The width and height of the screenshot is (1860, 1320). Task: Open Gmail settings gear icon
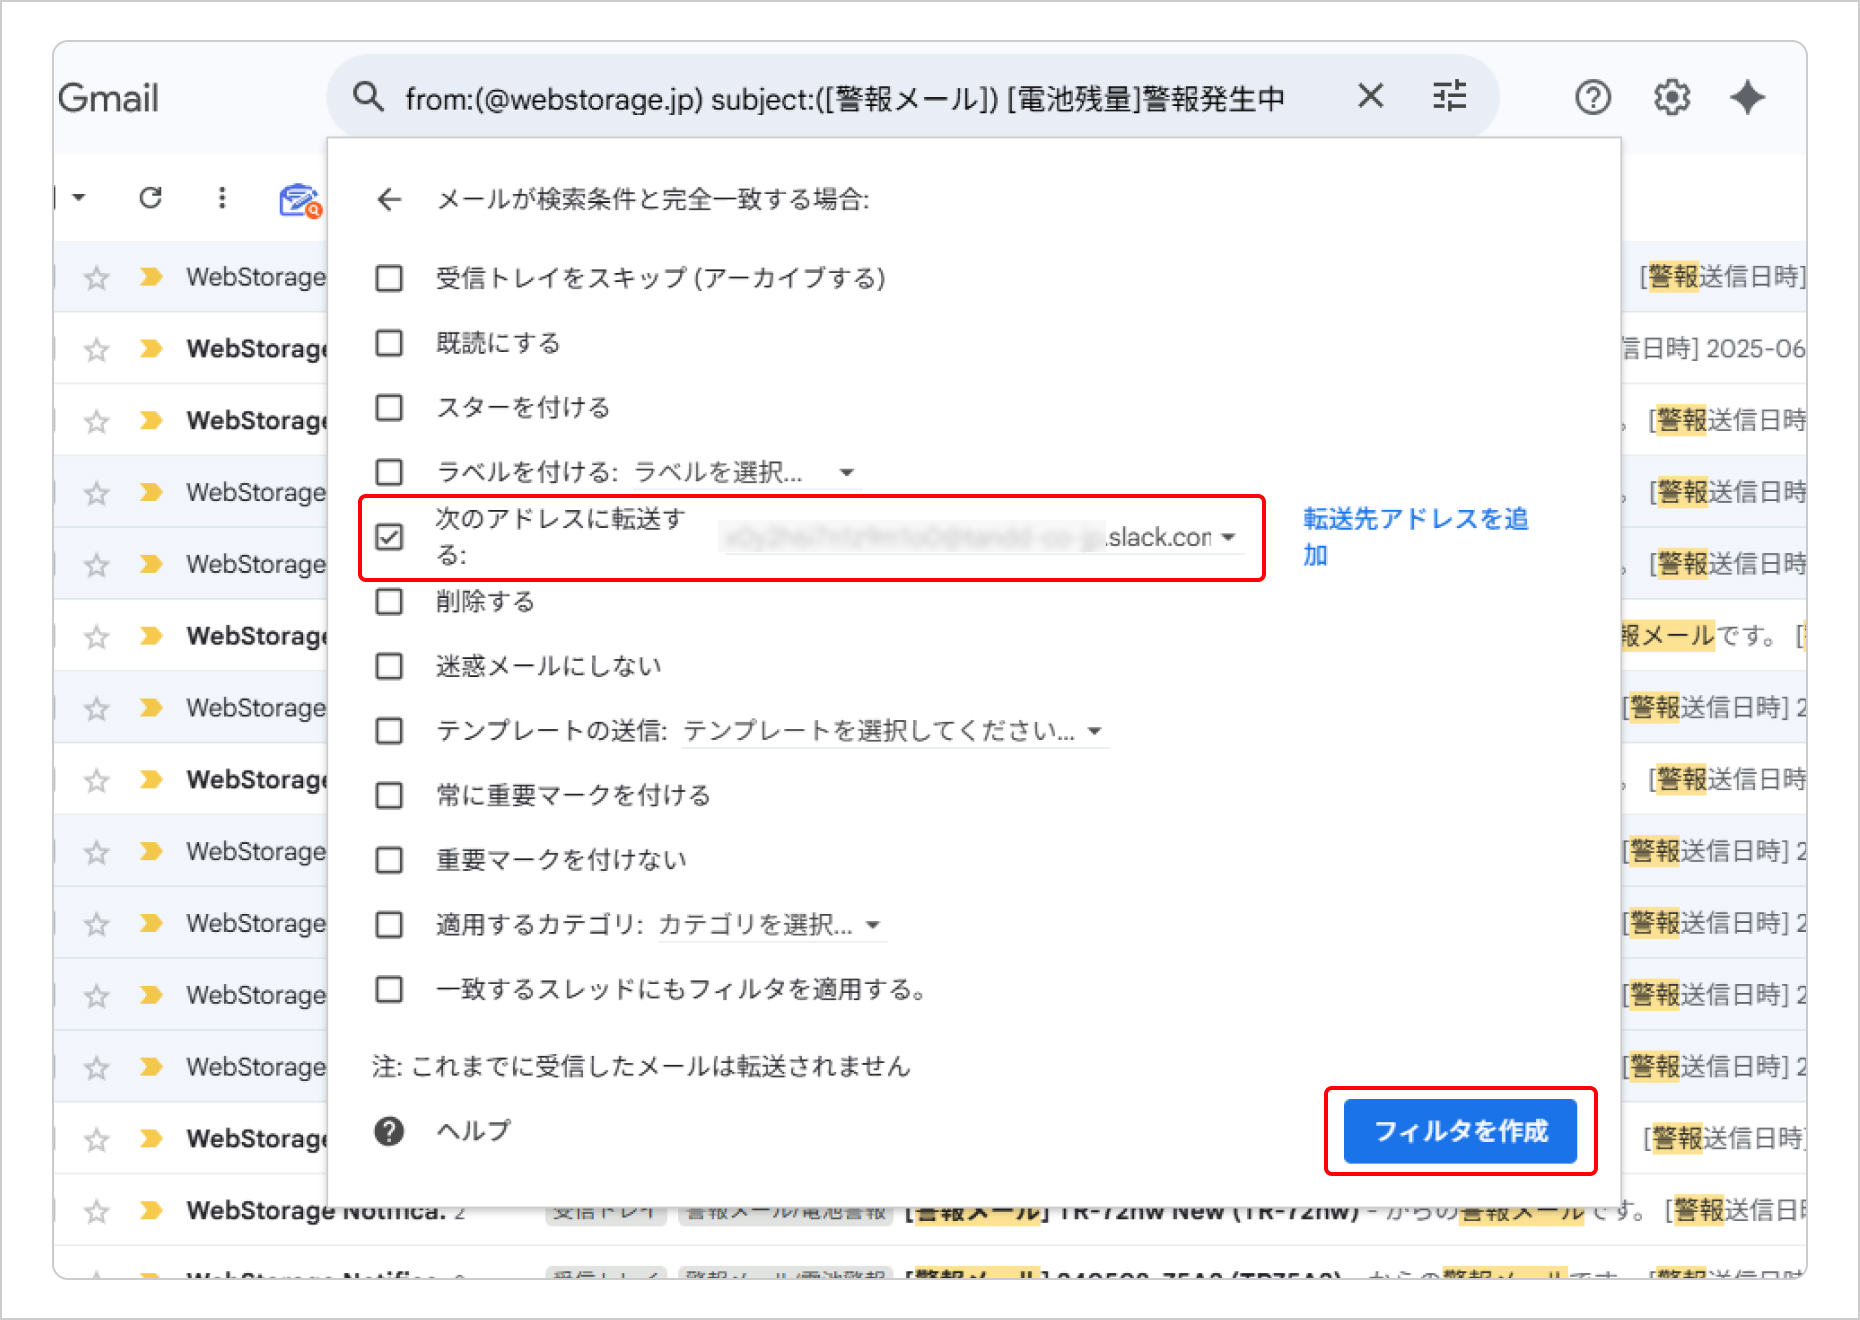(1671, 98)
